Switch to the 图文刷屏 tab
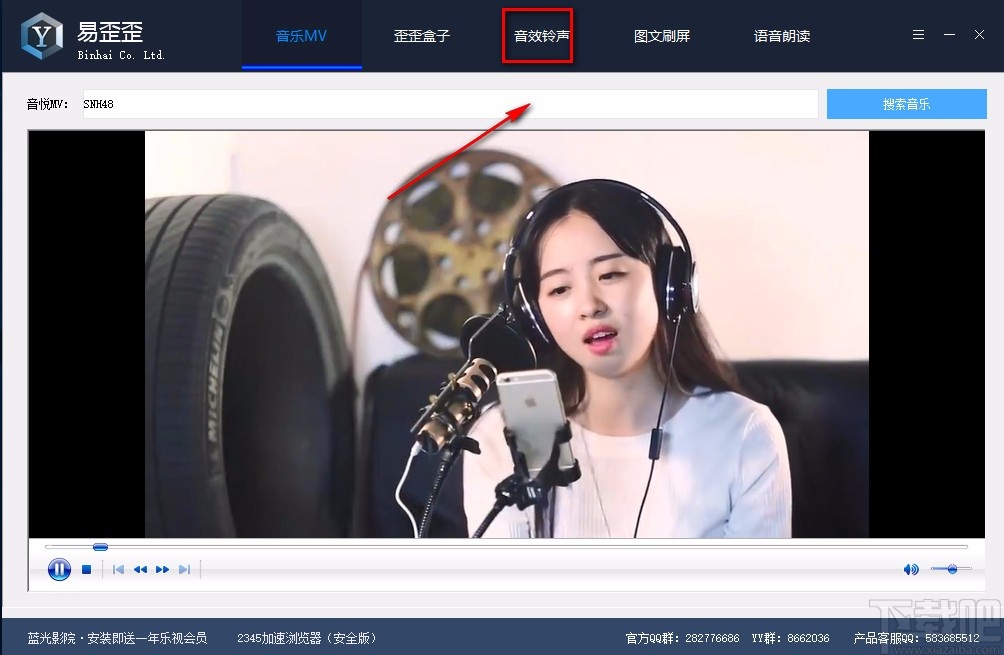Viewport: 1004px width, 655px height. coord(662,35)
